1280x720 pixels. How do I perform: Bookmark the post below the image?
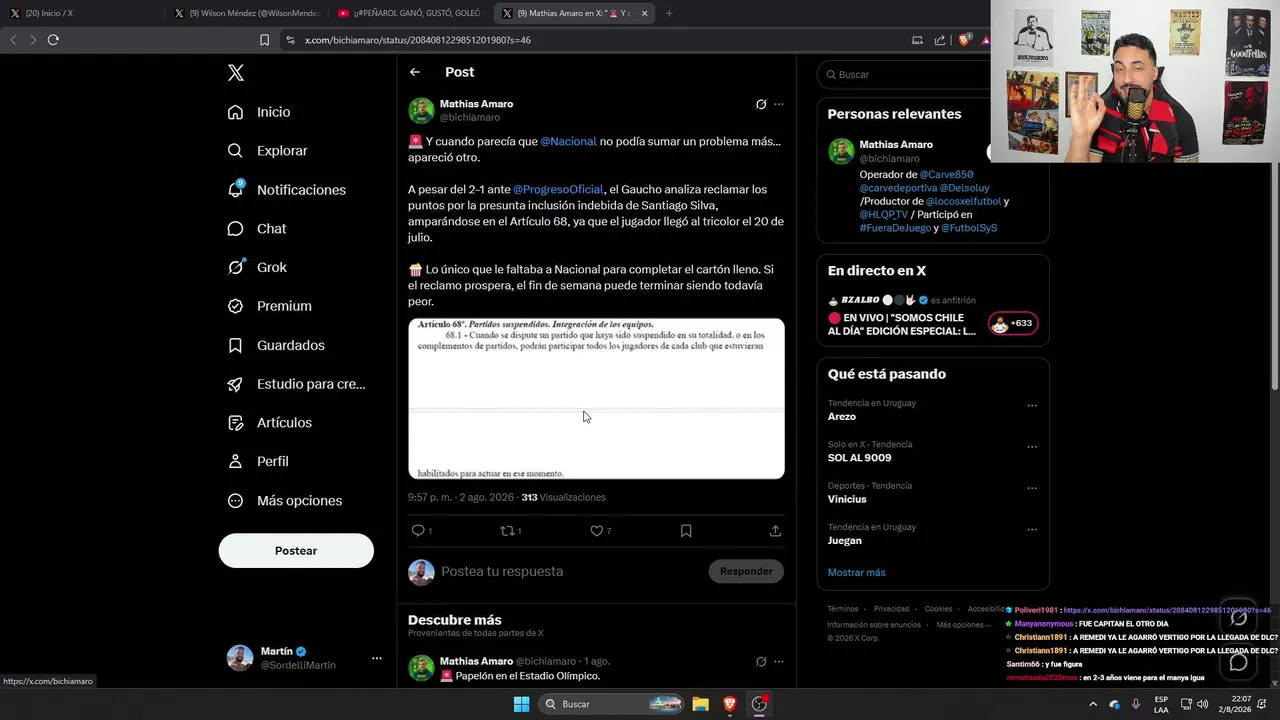[686, 531]
